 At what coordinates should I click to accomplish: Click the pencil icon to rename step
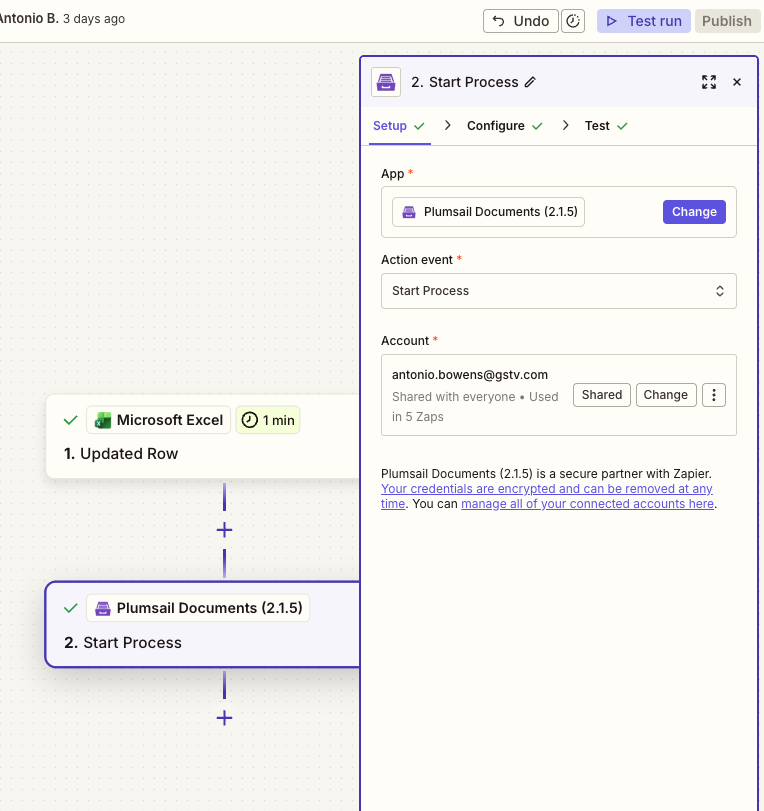pyautogui.click(x=530, y=82)
